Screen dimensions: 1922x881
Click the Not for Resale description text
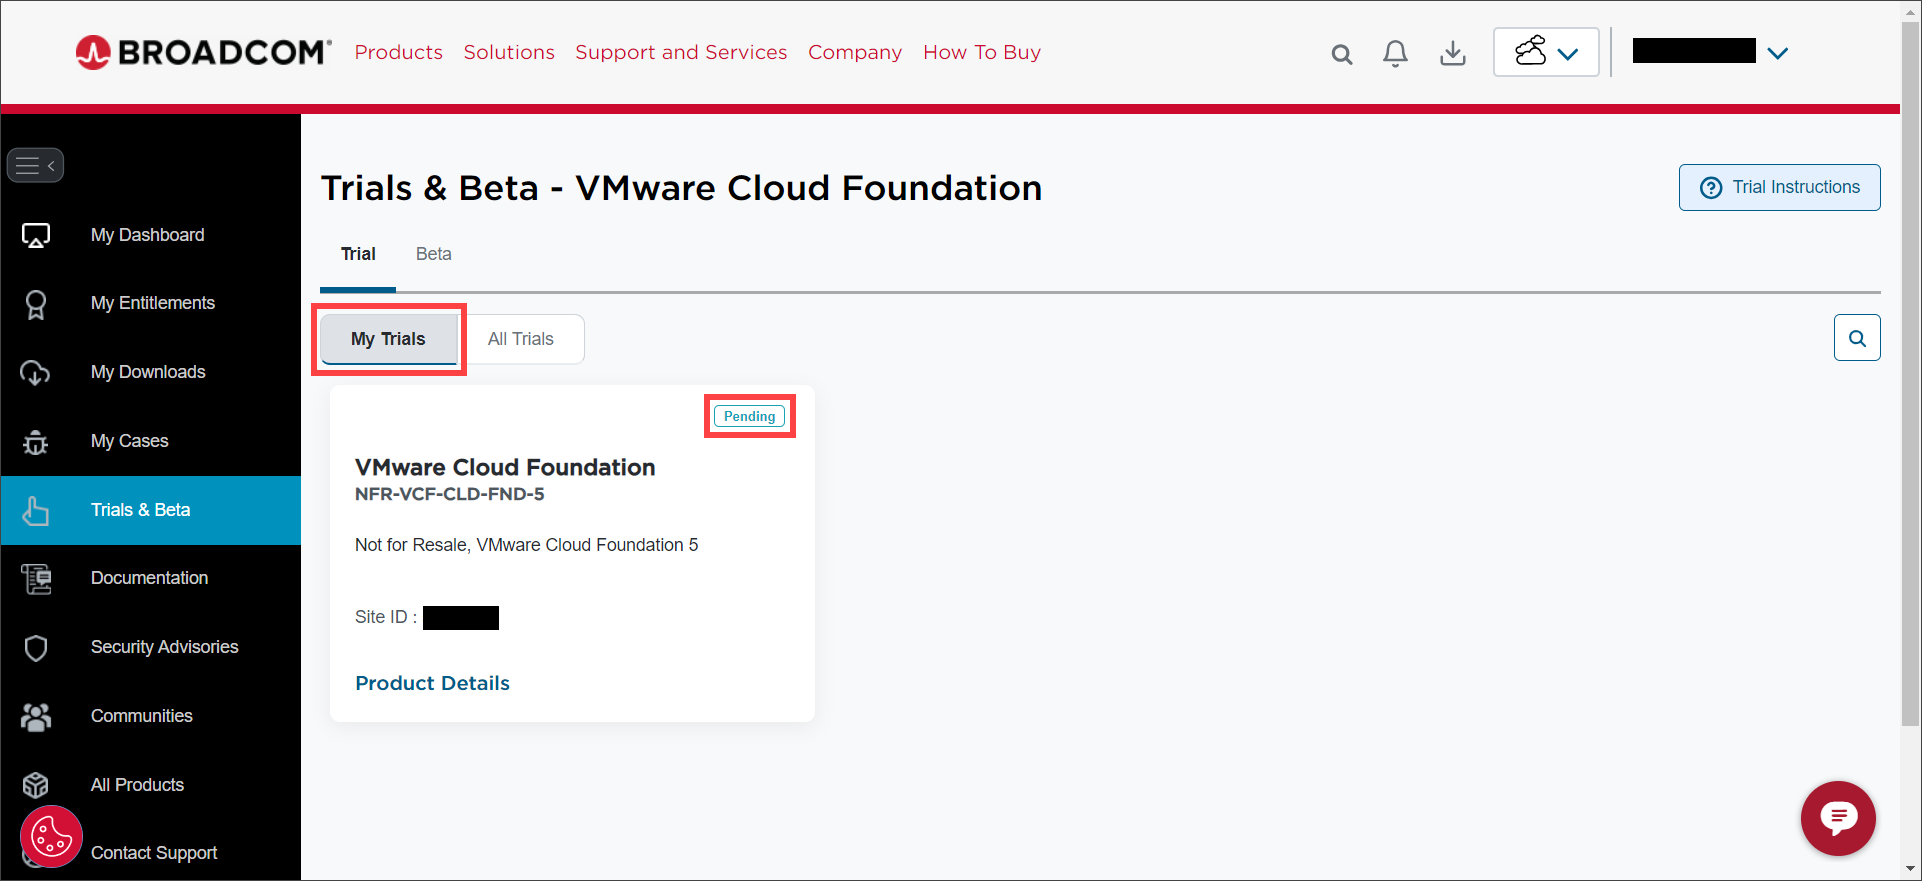526,545
